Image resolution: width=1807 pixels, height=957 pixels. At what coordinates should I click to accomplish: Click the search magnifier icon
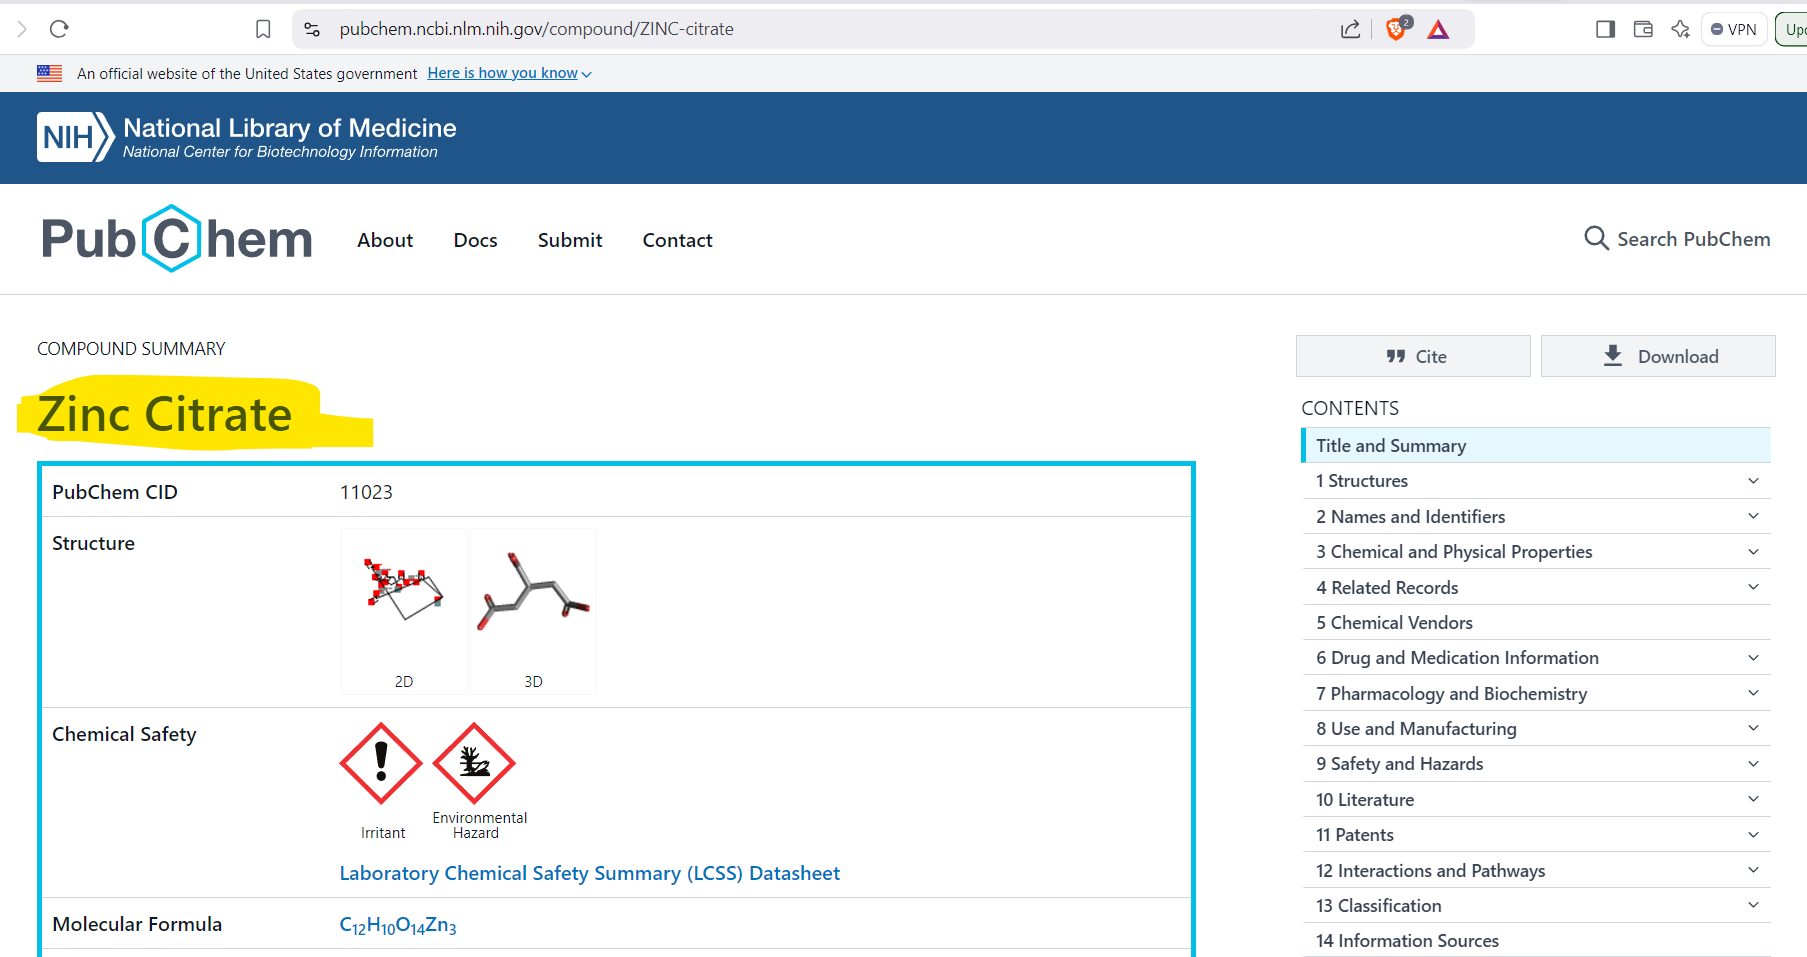point(1597,238)
